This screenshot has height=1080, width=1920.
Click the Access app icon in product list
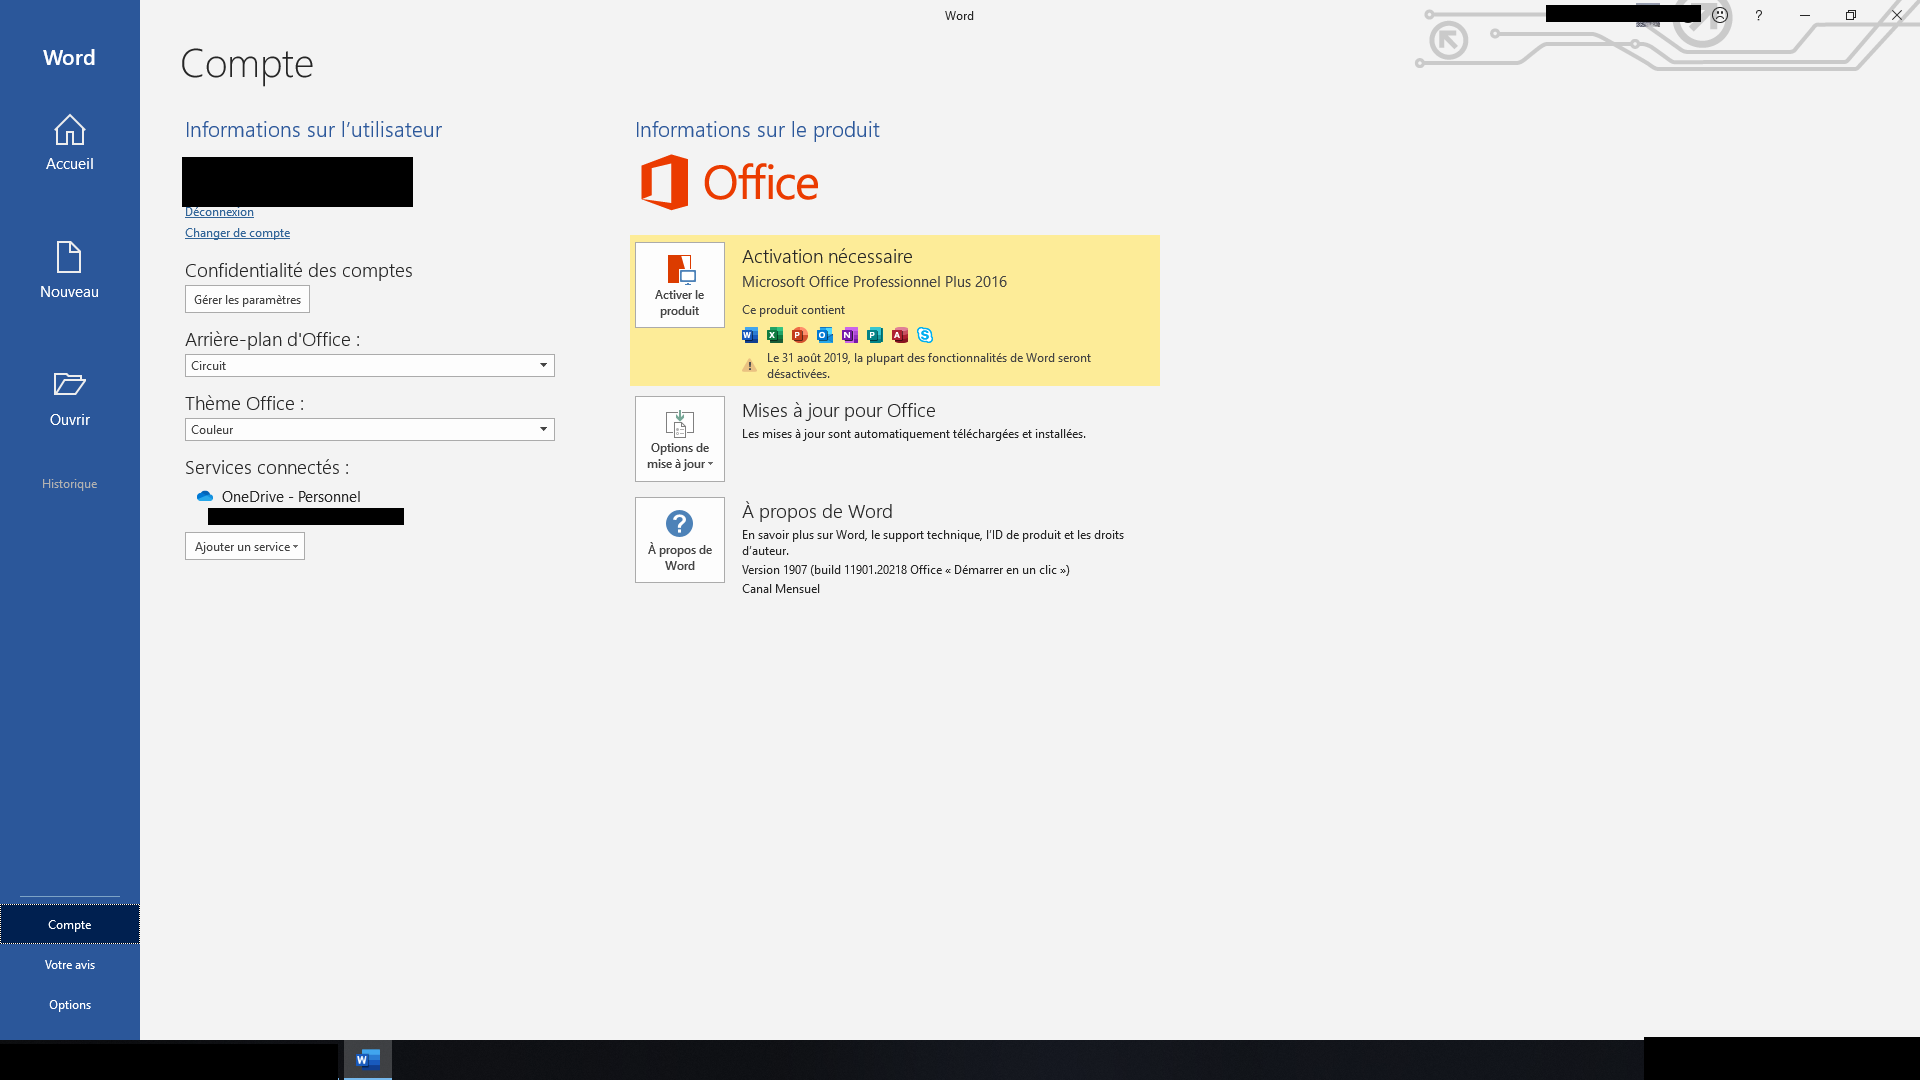click(x=900, y=335)
